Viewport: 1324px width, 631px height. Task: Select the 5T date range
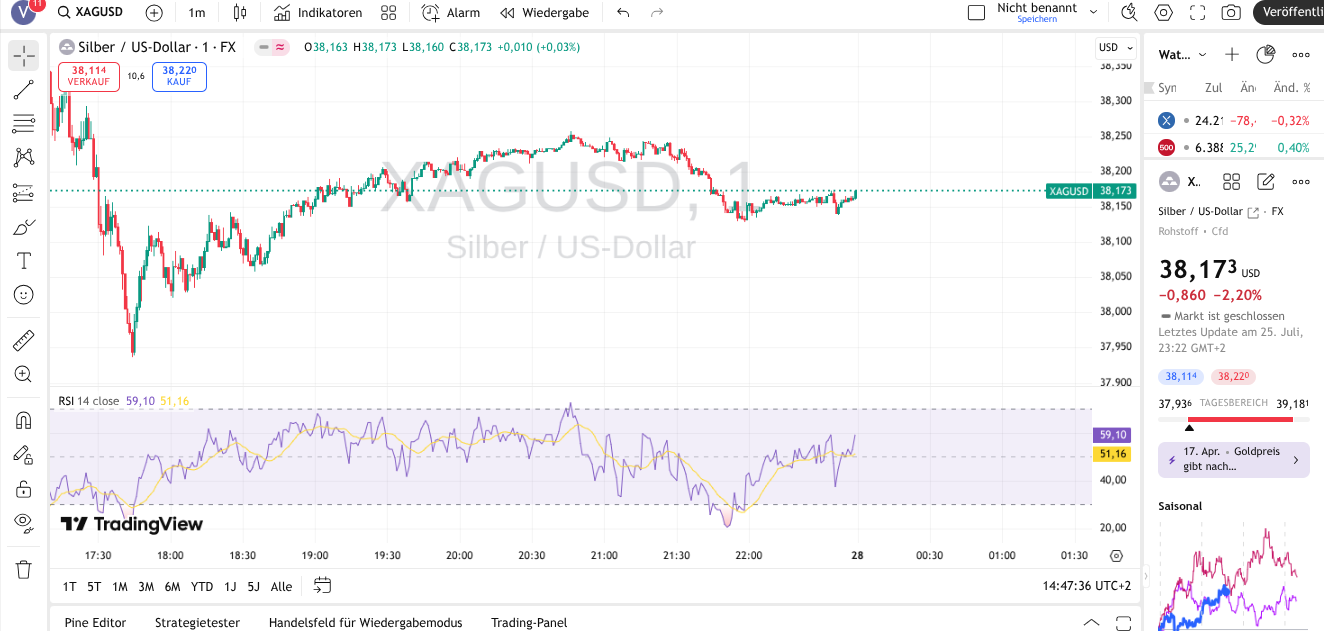[94, 587]
